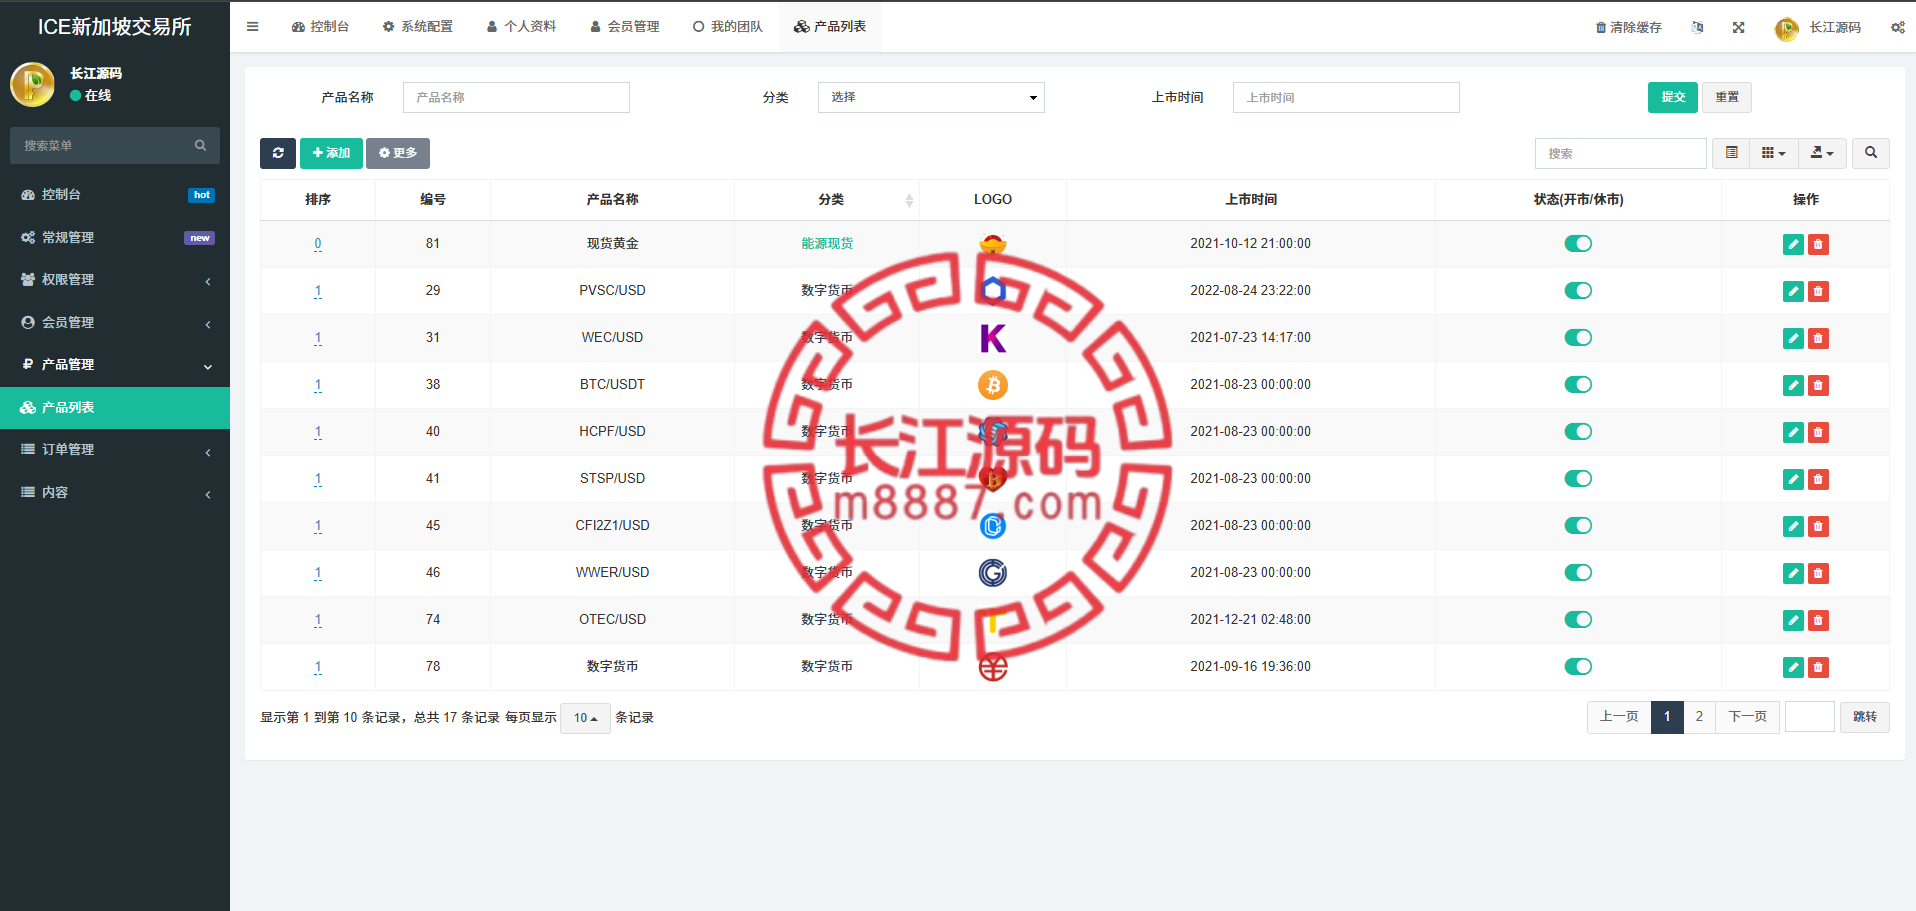Screen dimensions: 1916x911
Task: Edit the 现货黄金 product row
Action: (1793, 244)
